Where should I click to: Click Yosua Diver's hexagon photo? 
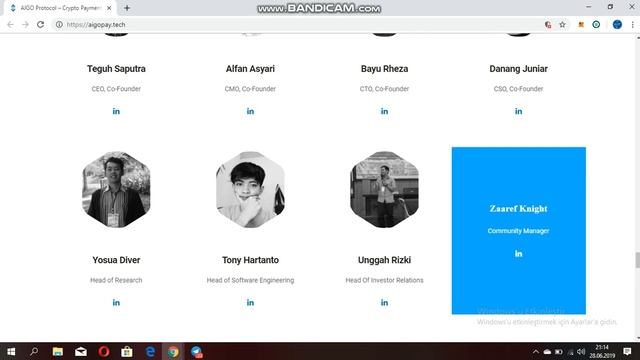point(116,189)
